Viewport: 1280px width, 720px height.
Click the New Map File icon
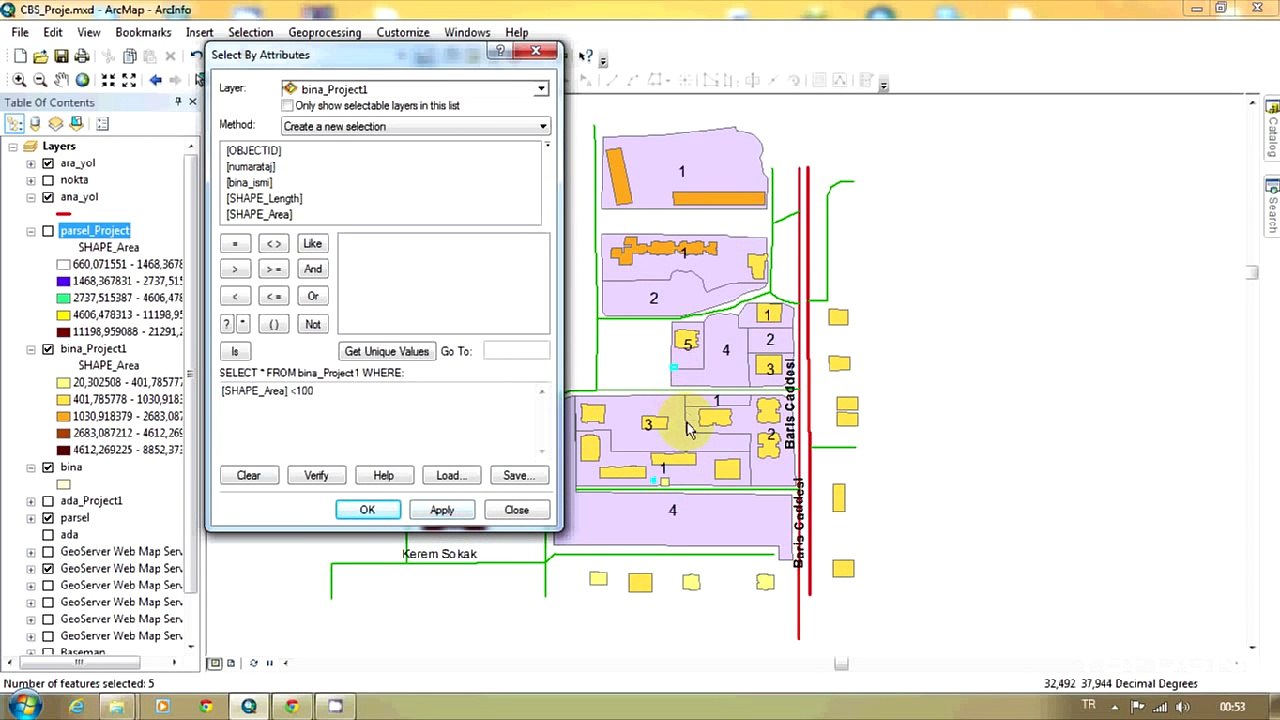coord(20,57)
